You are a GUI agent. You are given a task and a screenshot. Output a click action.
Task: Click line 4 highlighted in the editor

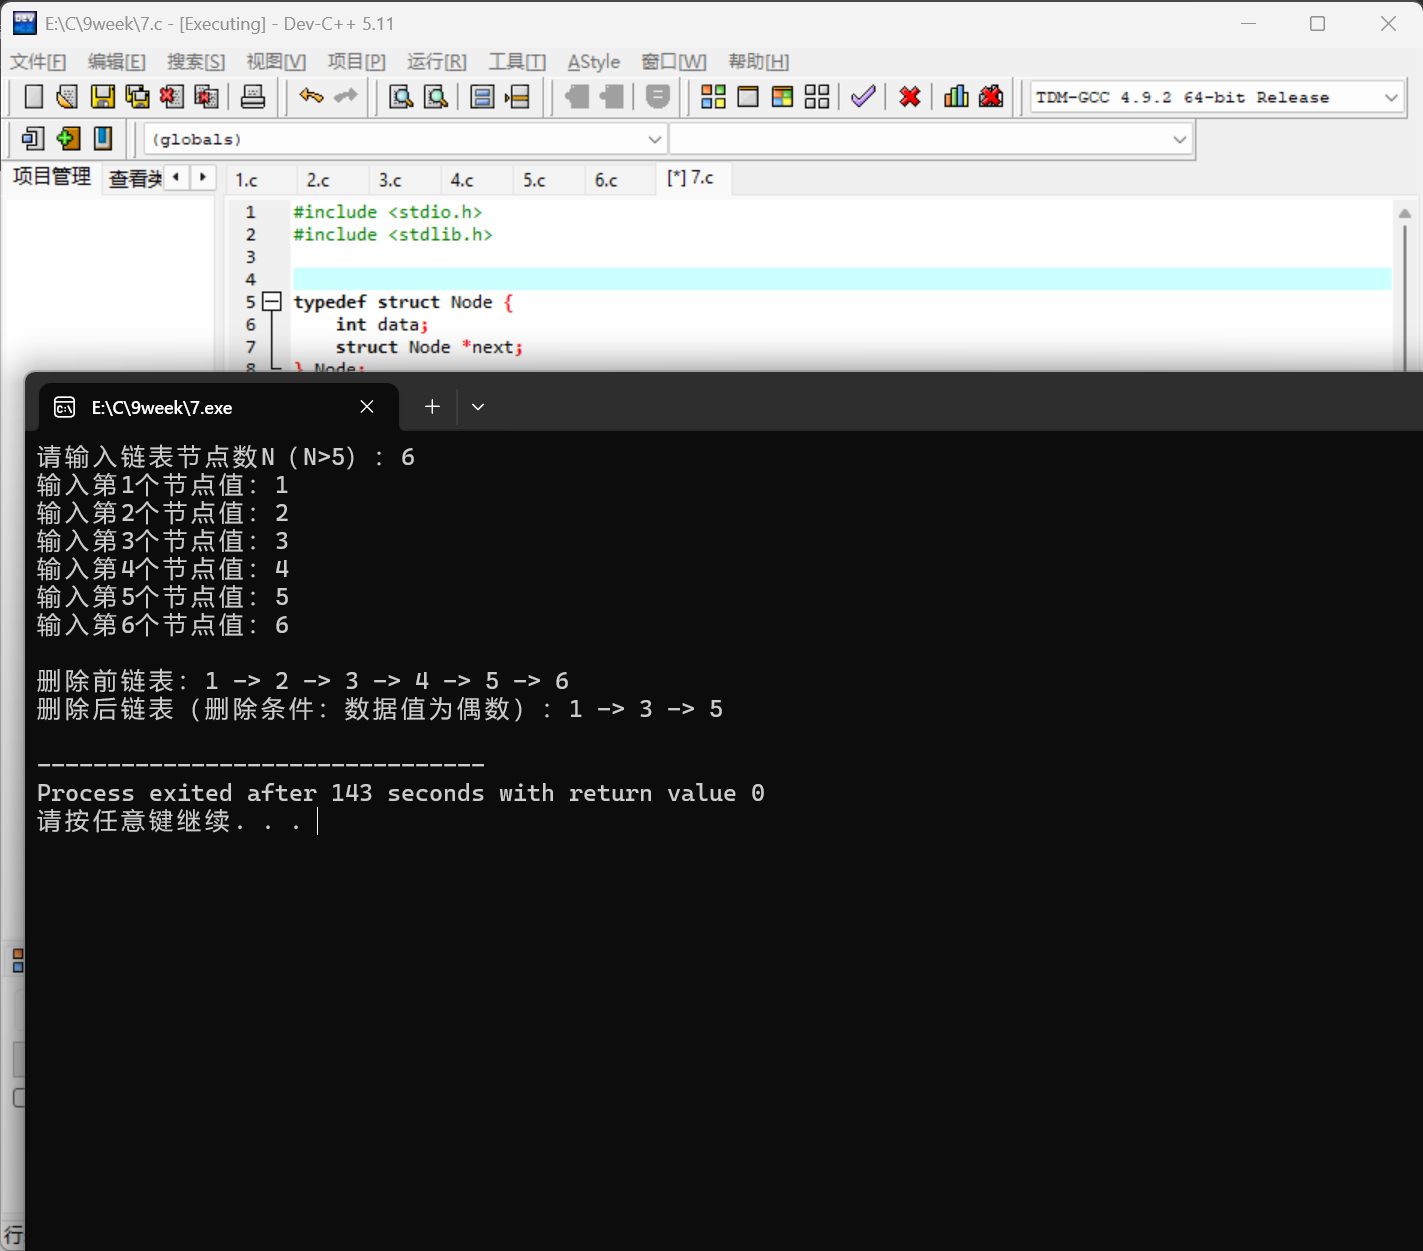pyautogui.click(x=842, y=279)
